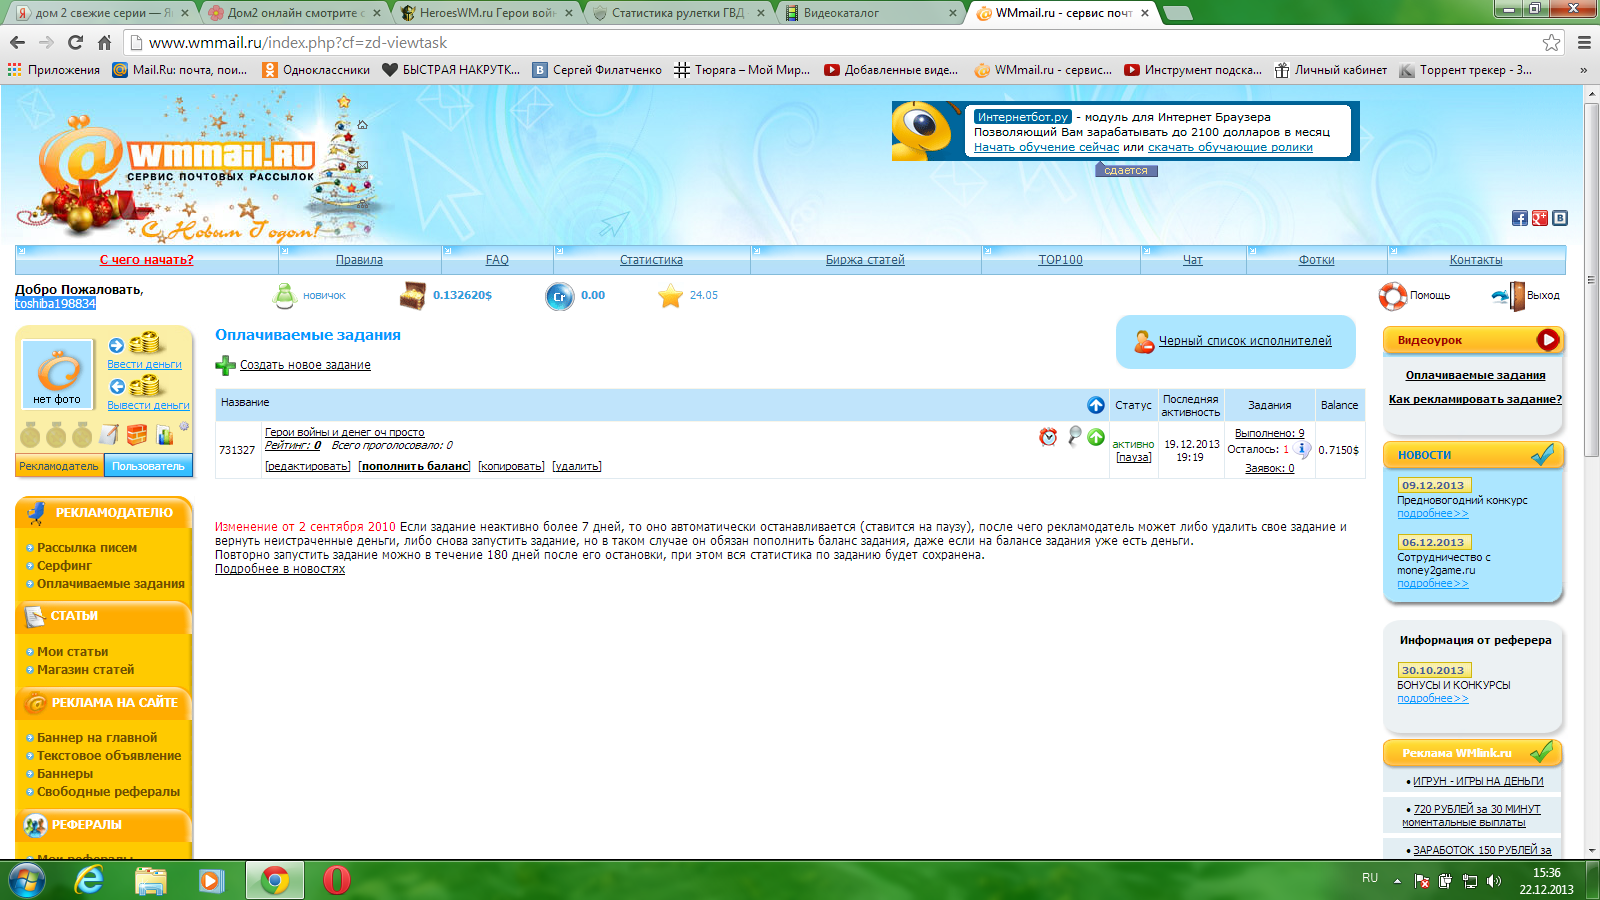The height and width of the screenshot is (900, 1600).
Task: Click the alarm clock icon in task 731327 row
Action: [1048, 437]
